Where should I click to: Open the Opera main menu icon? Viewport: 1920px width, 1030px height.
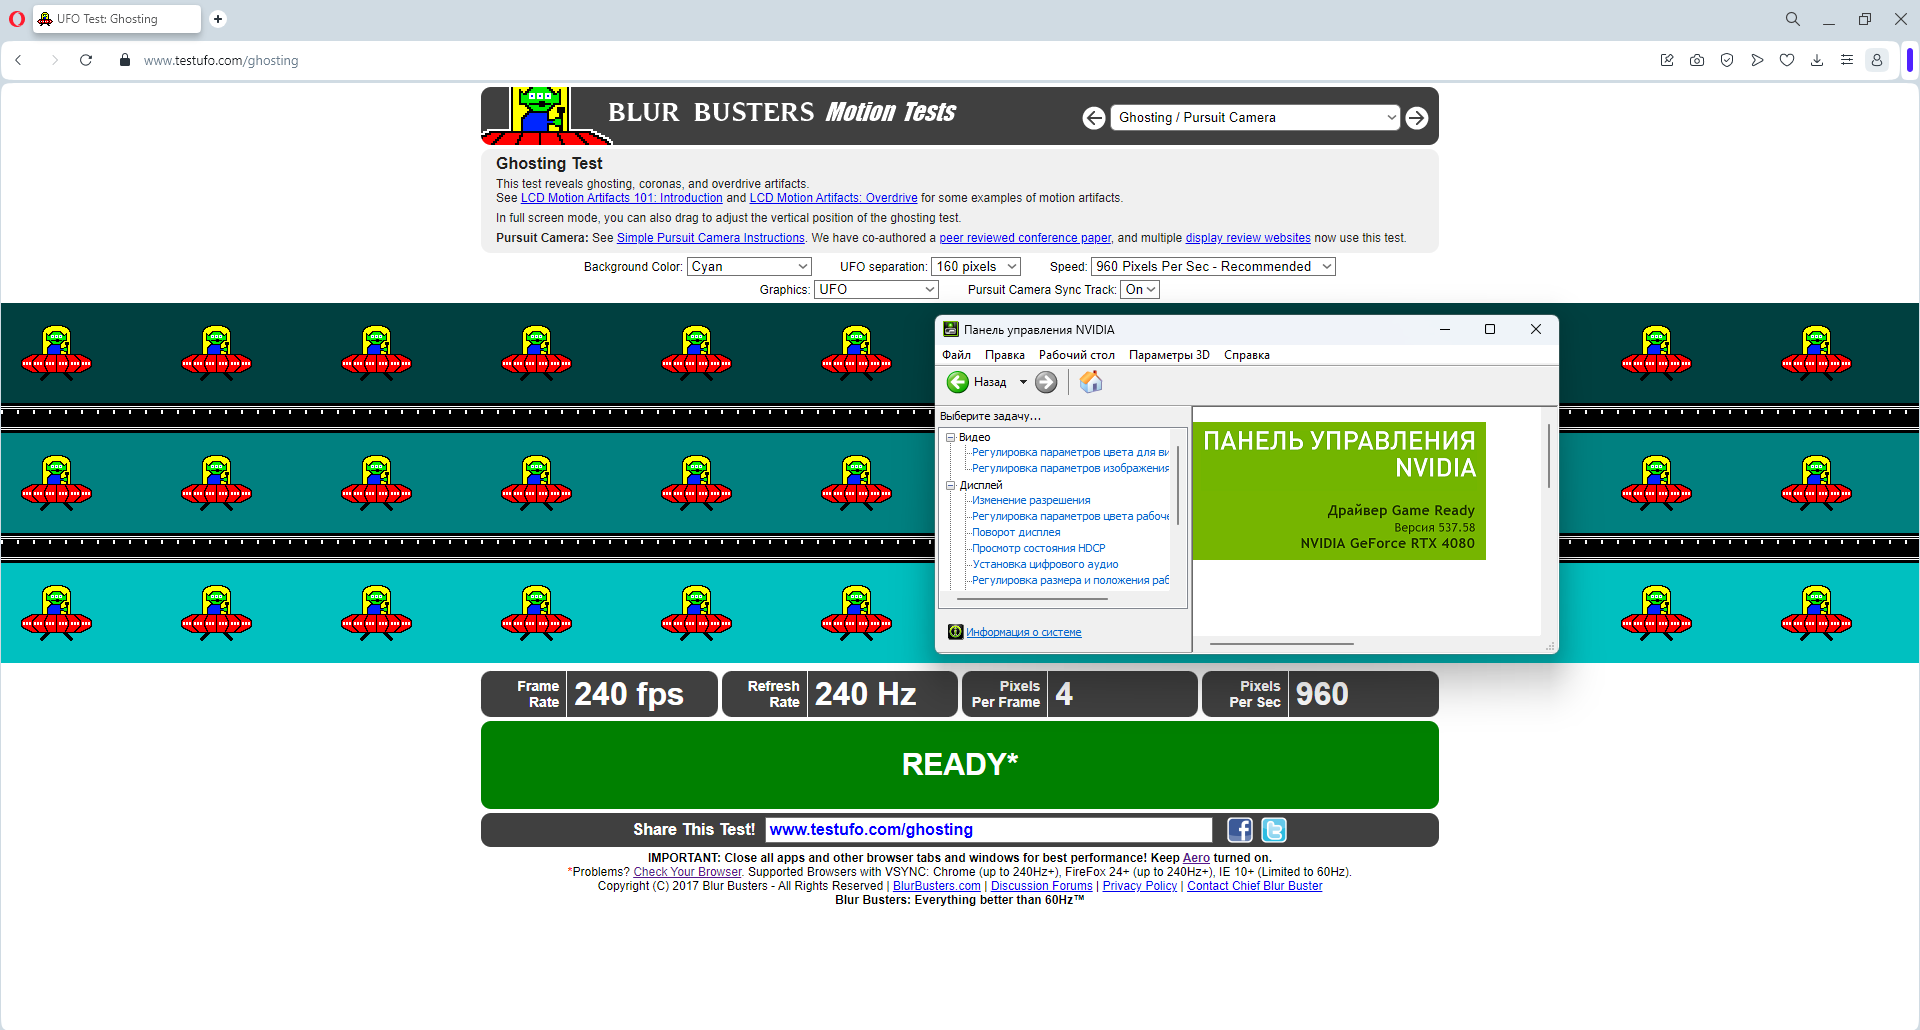point(16,19)
